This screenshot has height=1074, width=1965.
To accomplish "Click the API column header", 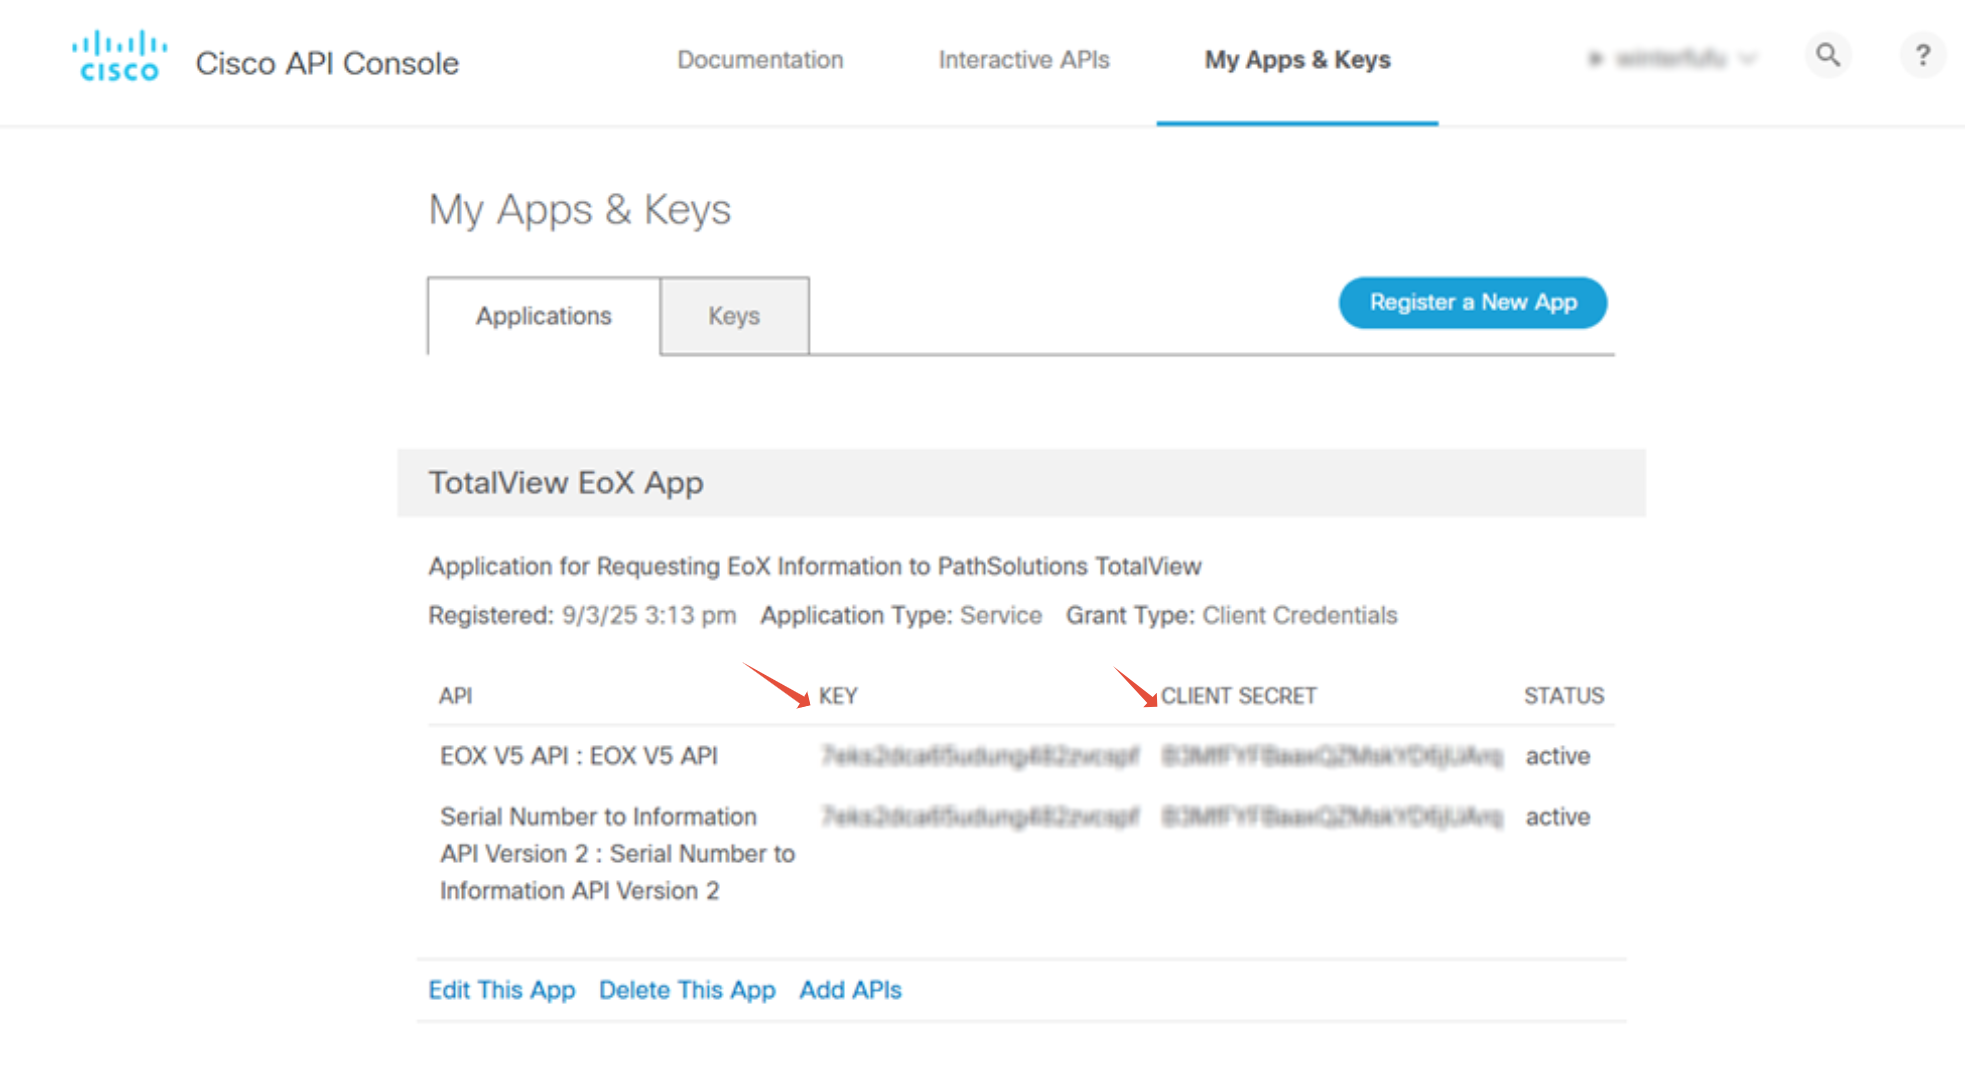I will (x=455, y=696).
